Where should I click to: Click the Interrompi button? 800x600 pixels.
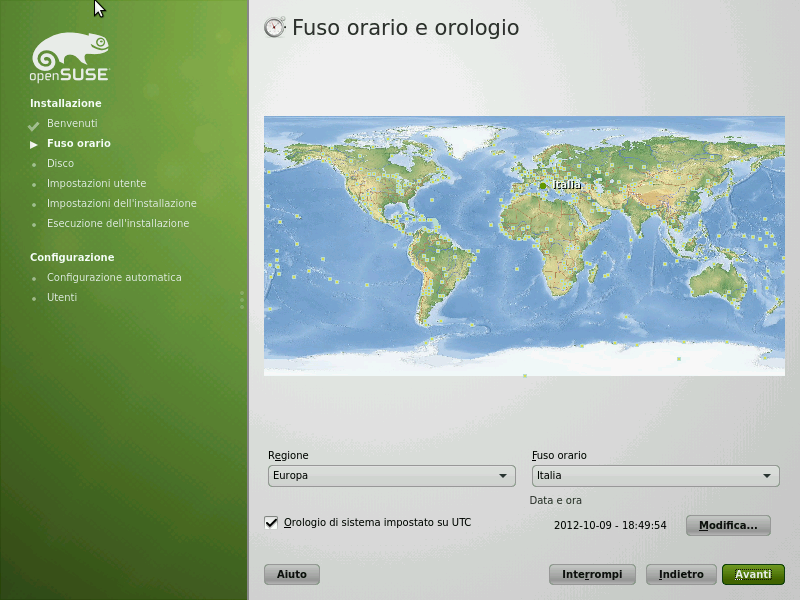point(592,574)
